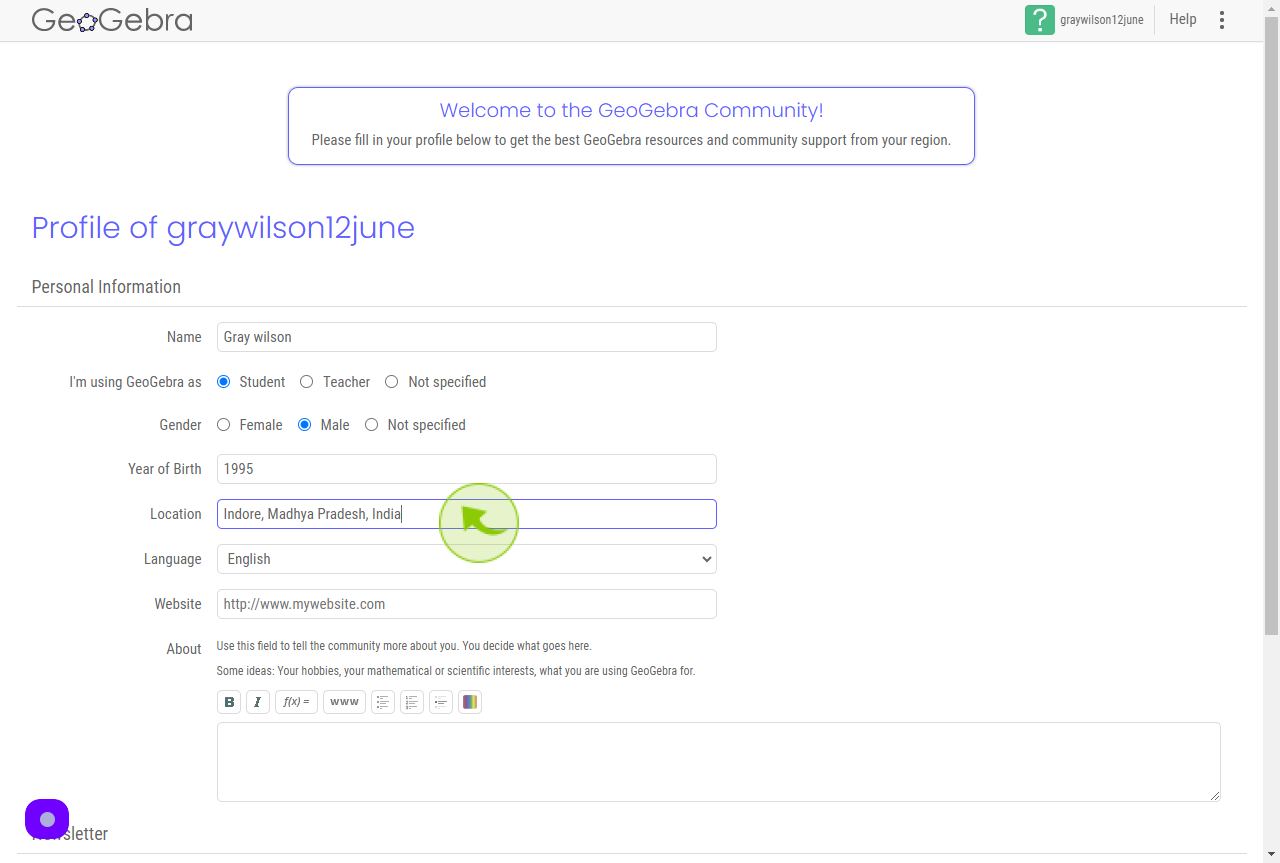This screenshot has height=863, width=1280.
Task: Click into the Location field
Action: (467, 514)
